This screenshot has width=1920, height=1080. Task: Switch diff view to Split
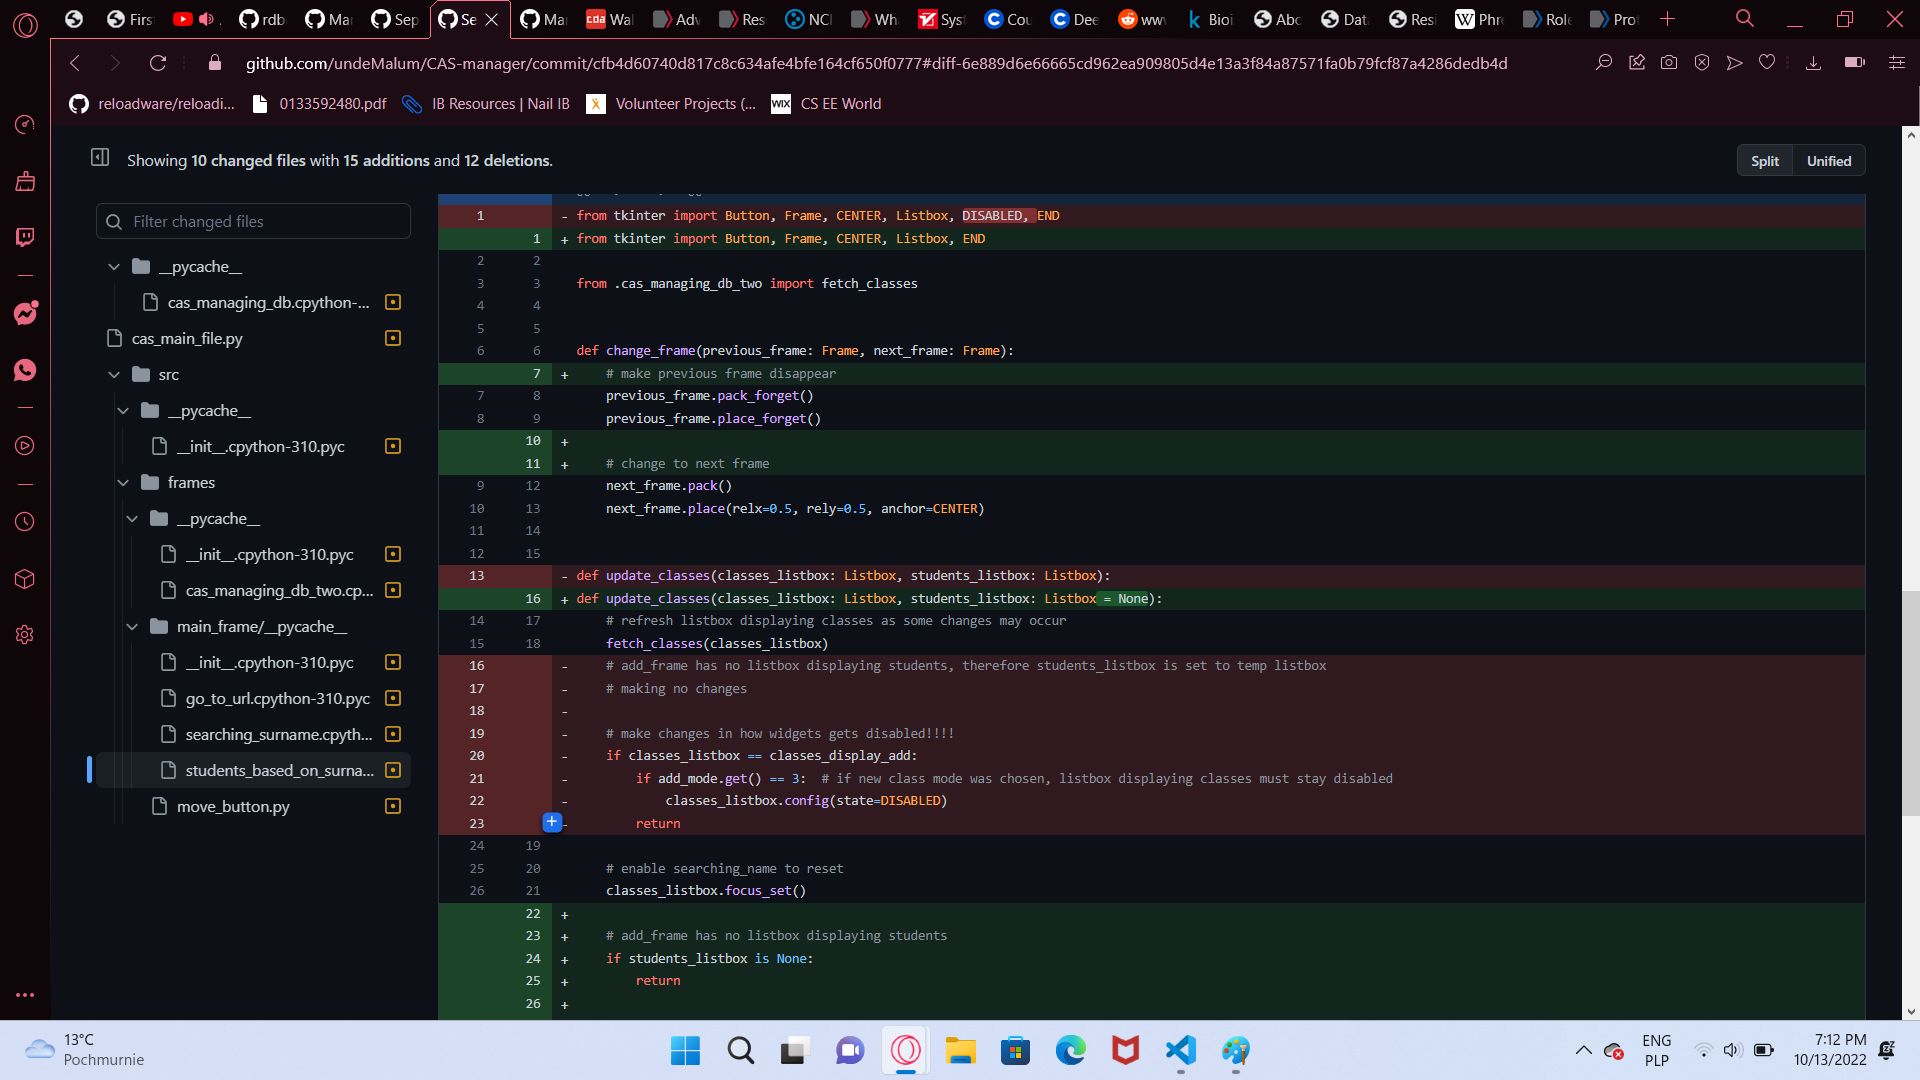click(x=1764, y=161)
